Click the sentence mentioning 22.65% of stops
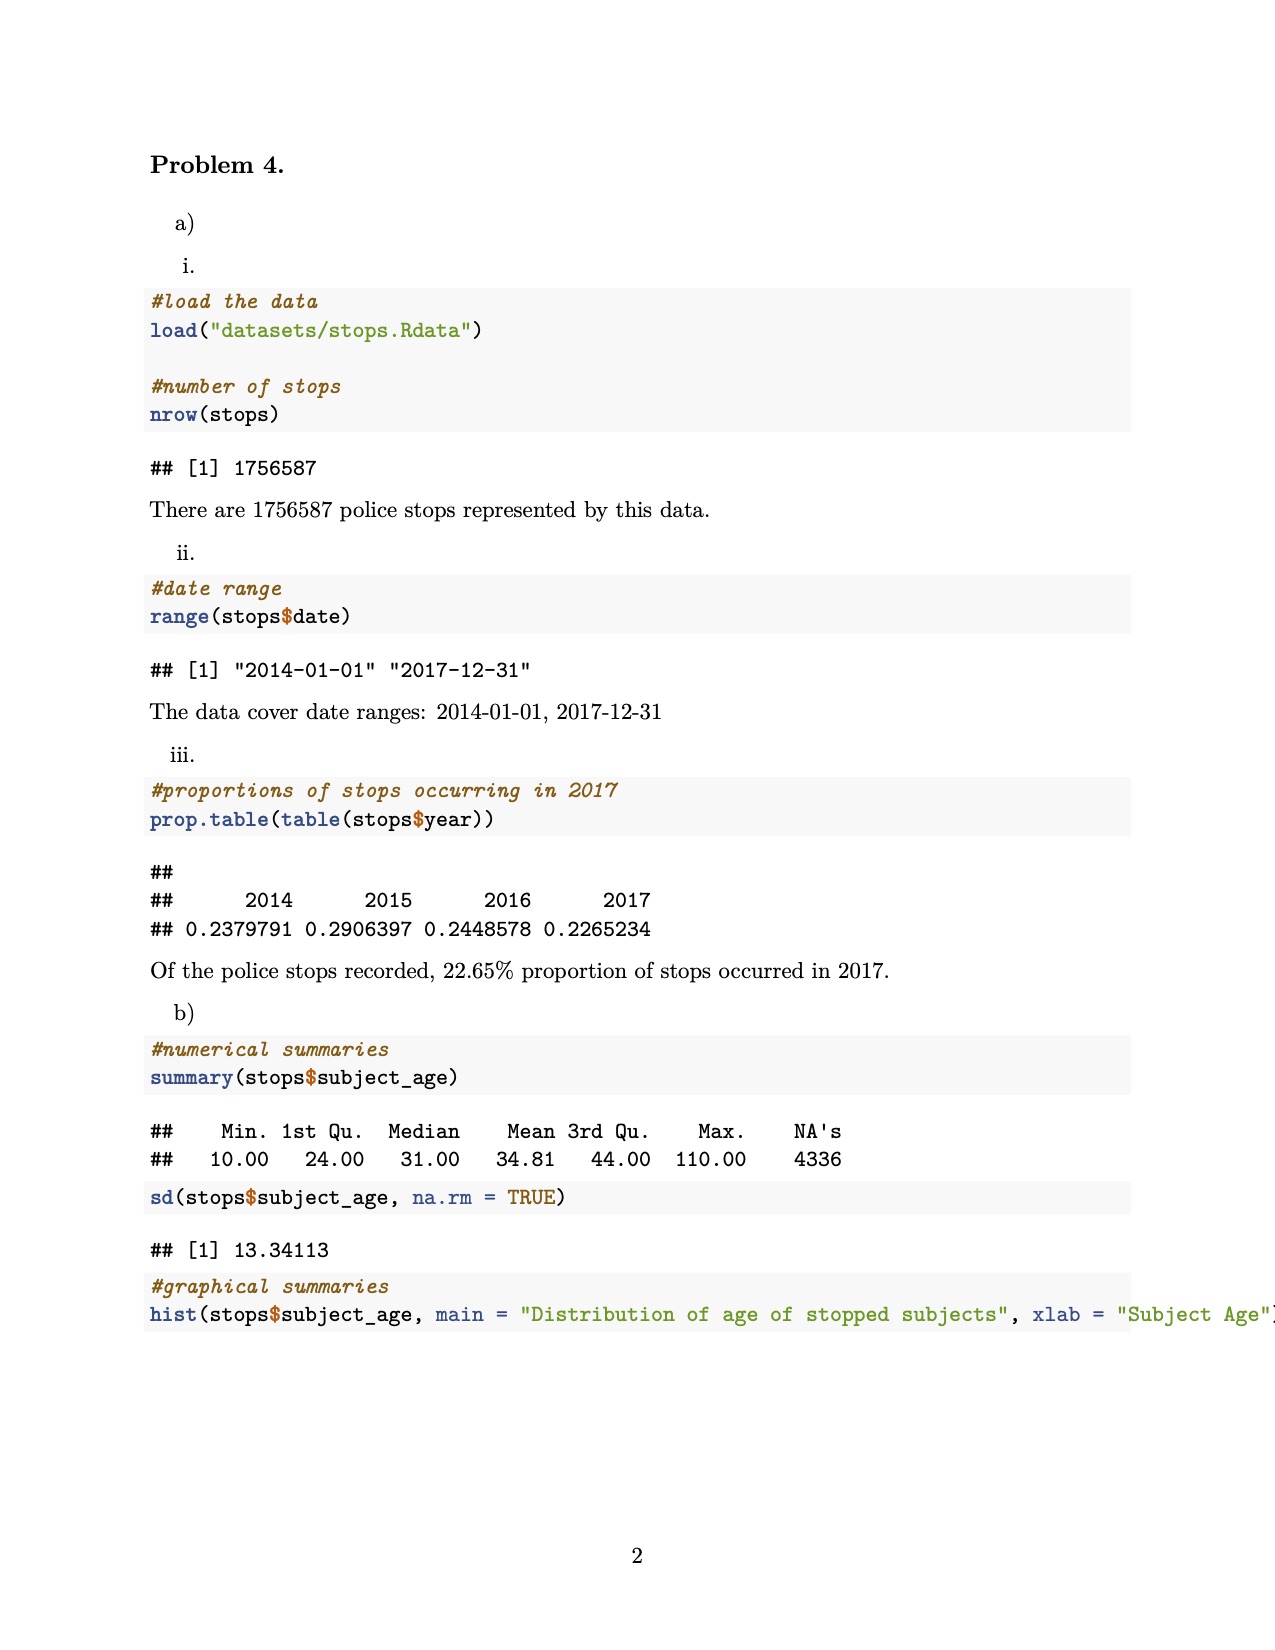Viewport: 1275px width, 1650px height. [519, 971]
